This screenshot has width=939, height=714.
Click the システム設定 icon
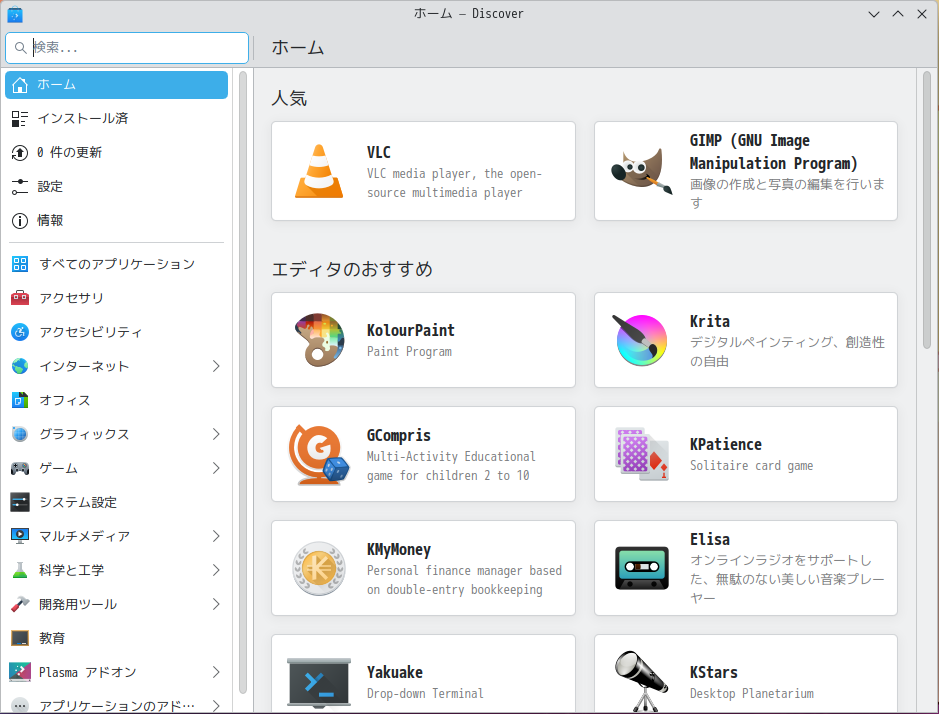tap(20, 502)
